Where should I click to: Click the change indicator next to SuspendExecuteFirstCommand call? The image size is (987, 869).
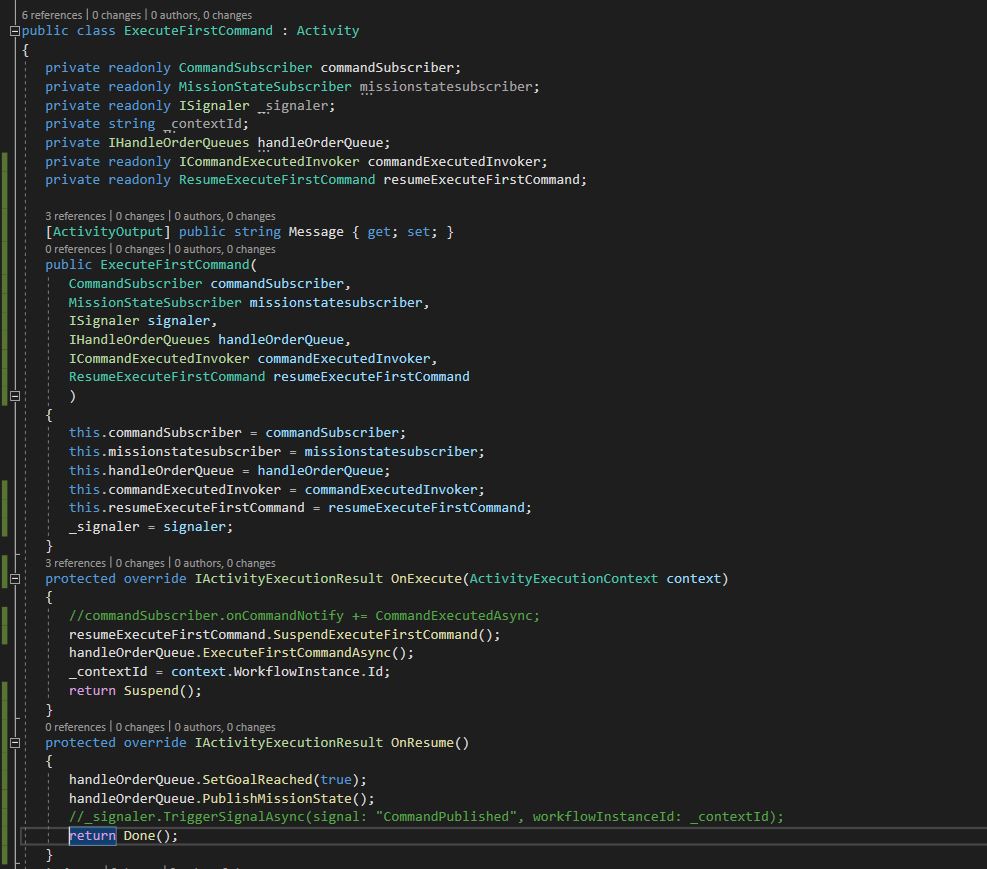click(x=3, y=634)
